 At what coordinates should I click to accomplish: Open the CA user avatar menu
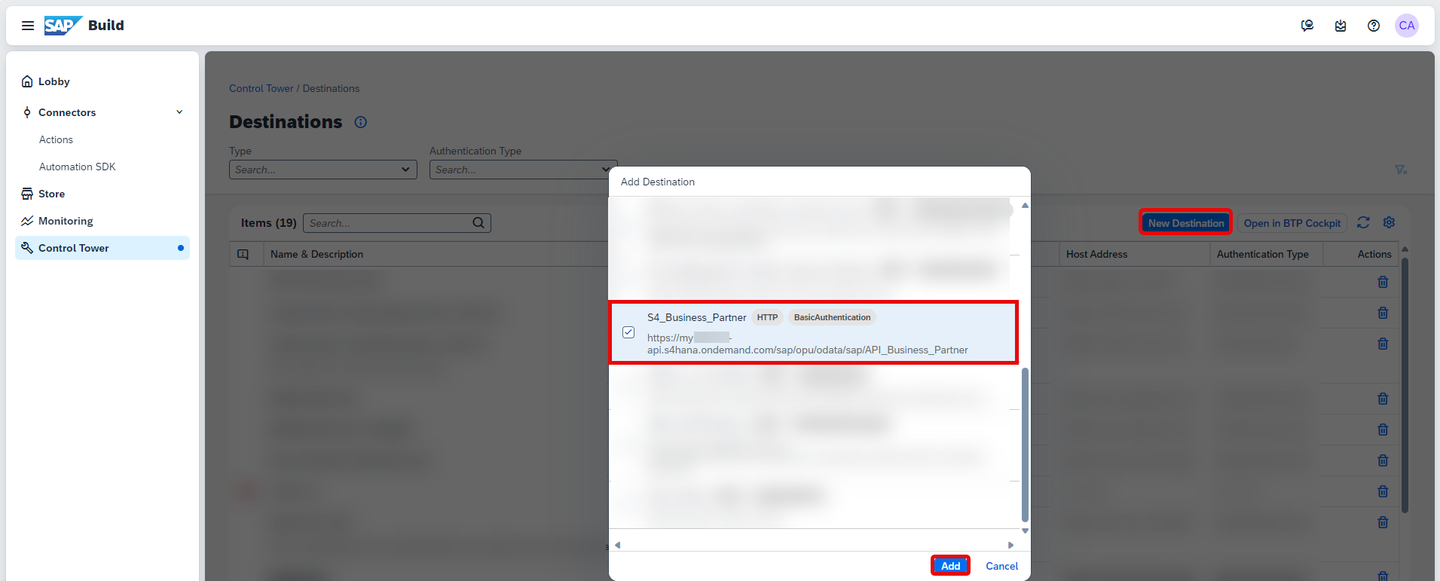click(x=1407, y=25)
